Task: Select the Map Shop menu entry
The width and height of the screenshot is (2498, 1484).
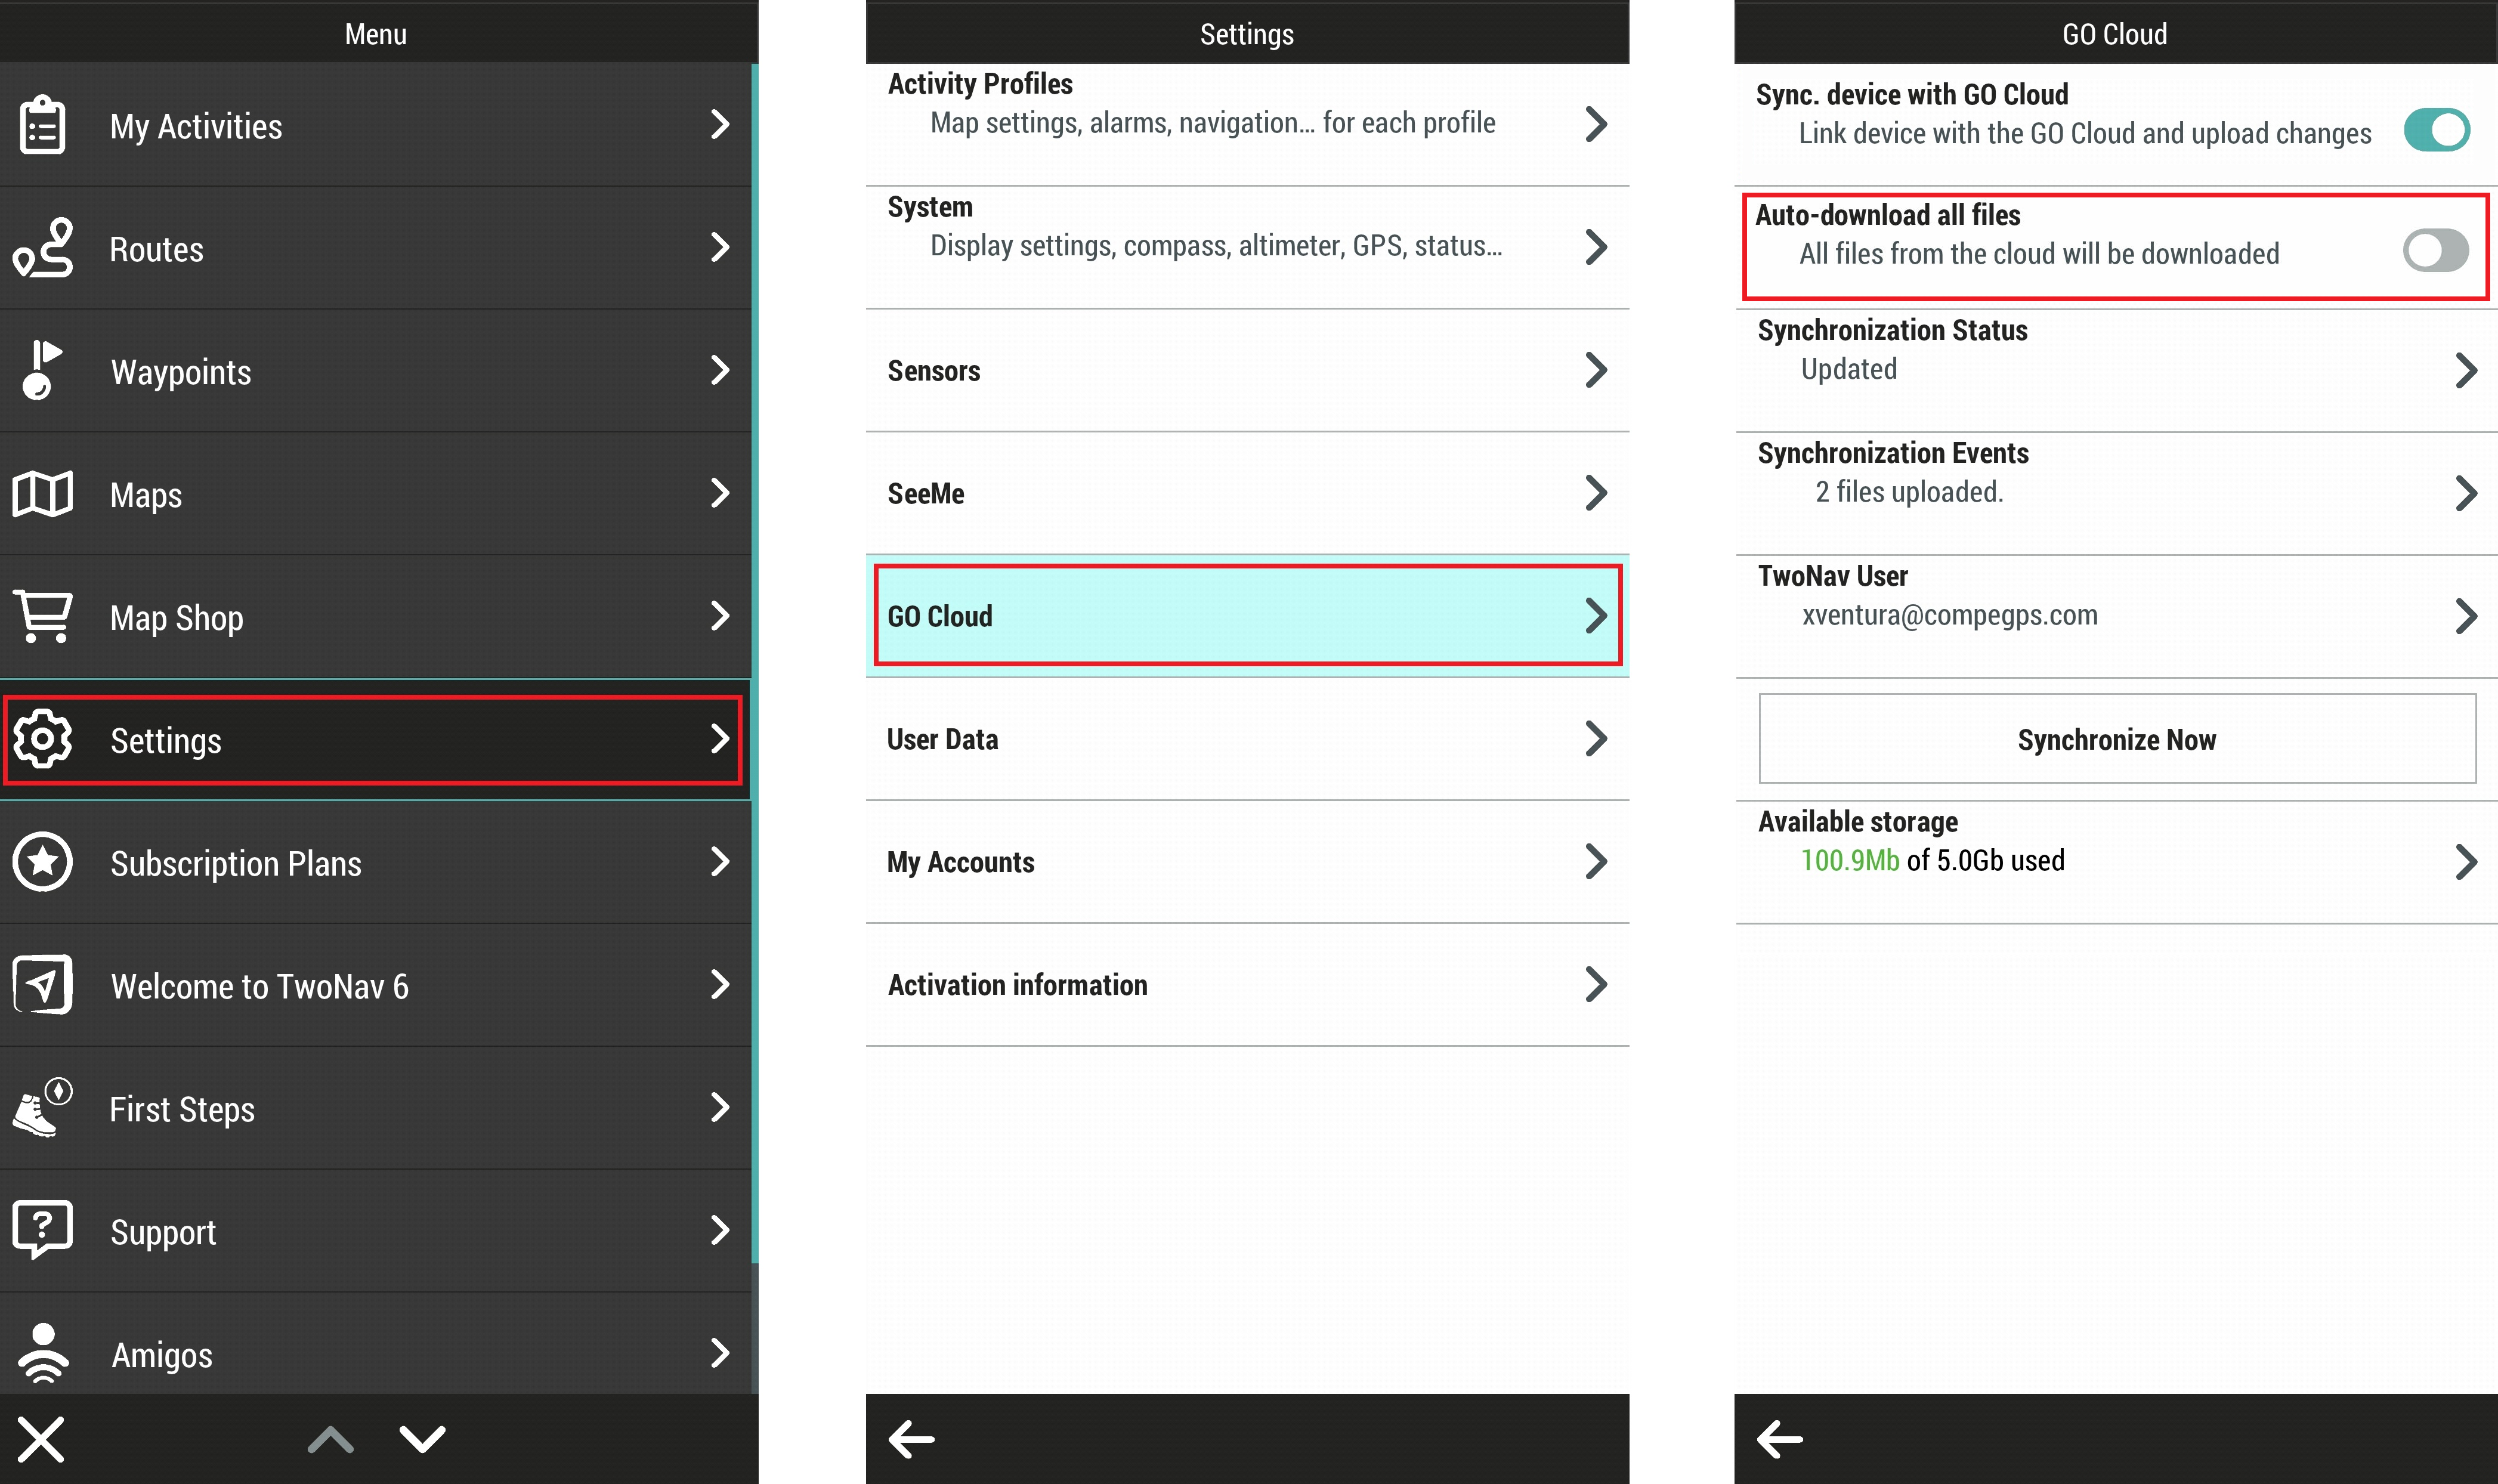Action: (x=376, y=617)
